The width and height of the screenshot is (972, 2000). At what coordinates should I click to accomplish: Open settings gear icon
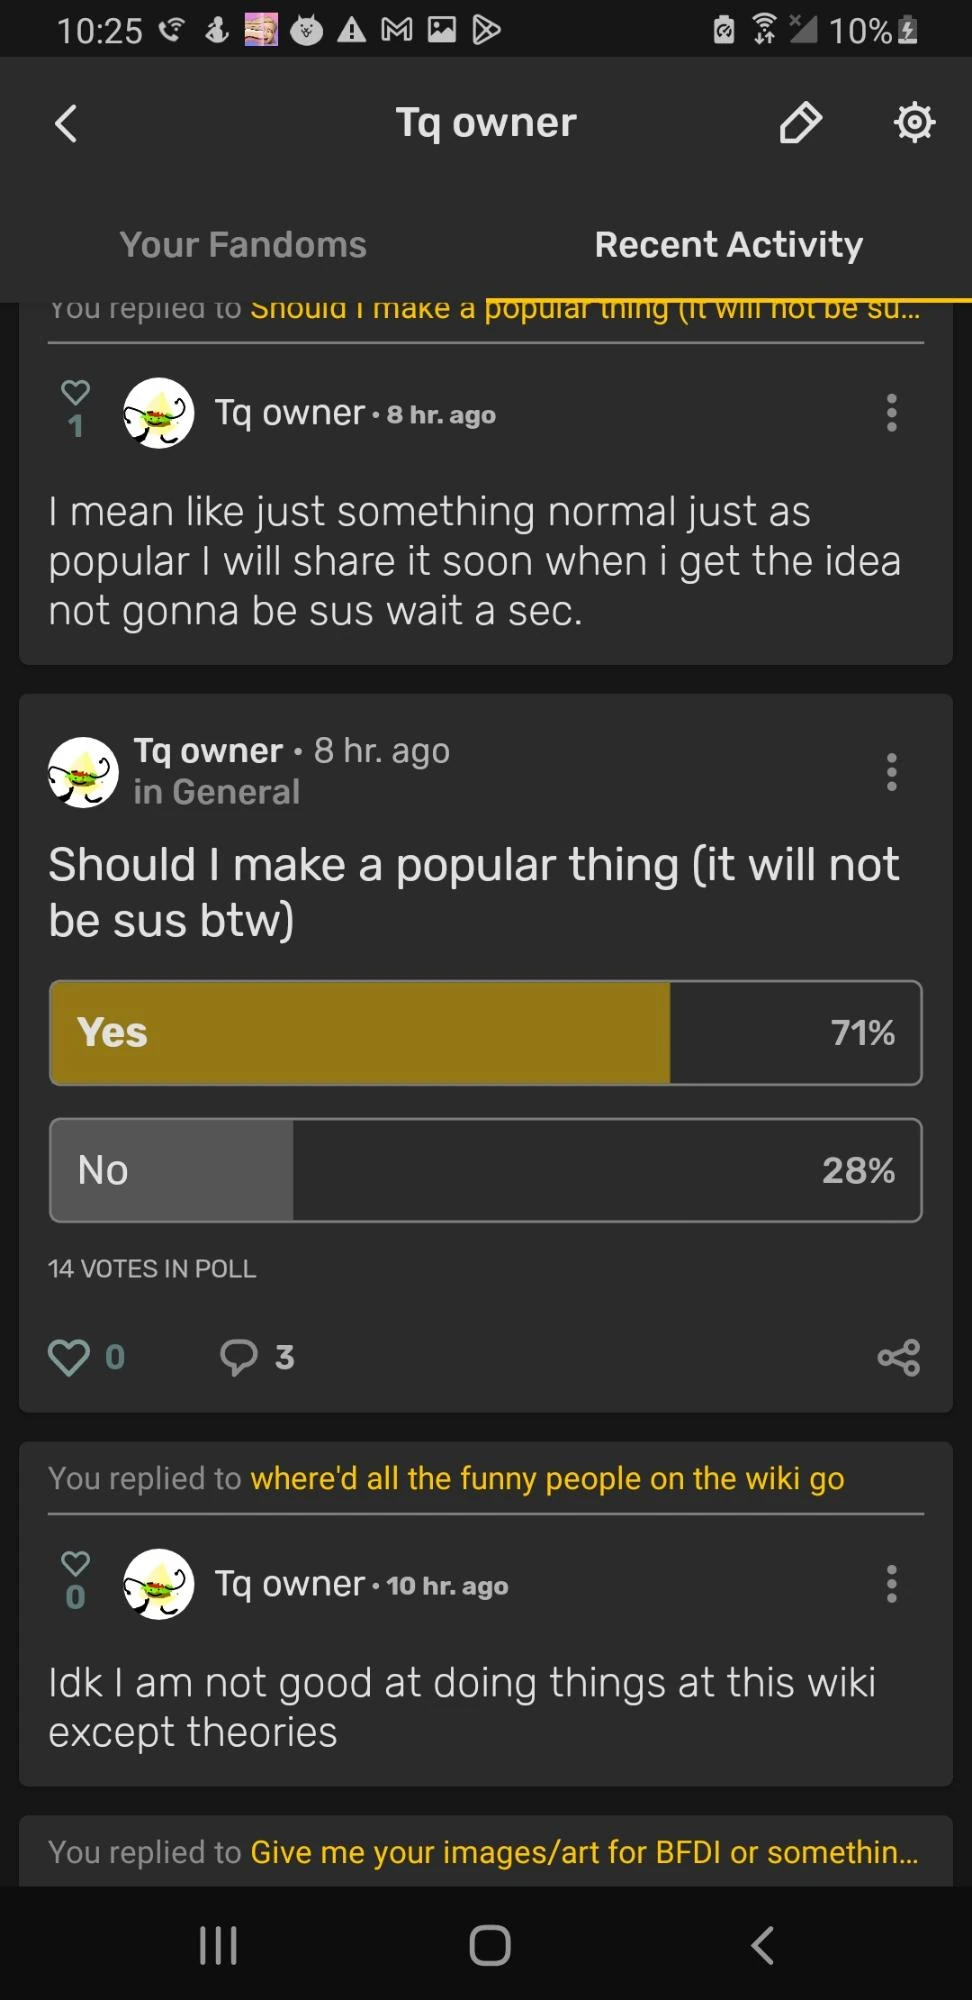(x=914, y=123)
